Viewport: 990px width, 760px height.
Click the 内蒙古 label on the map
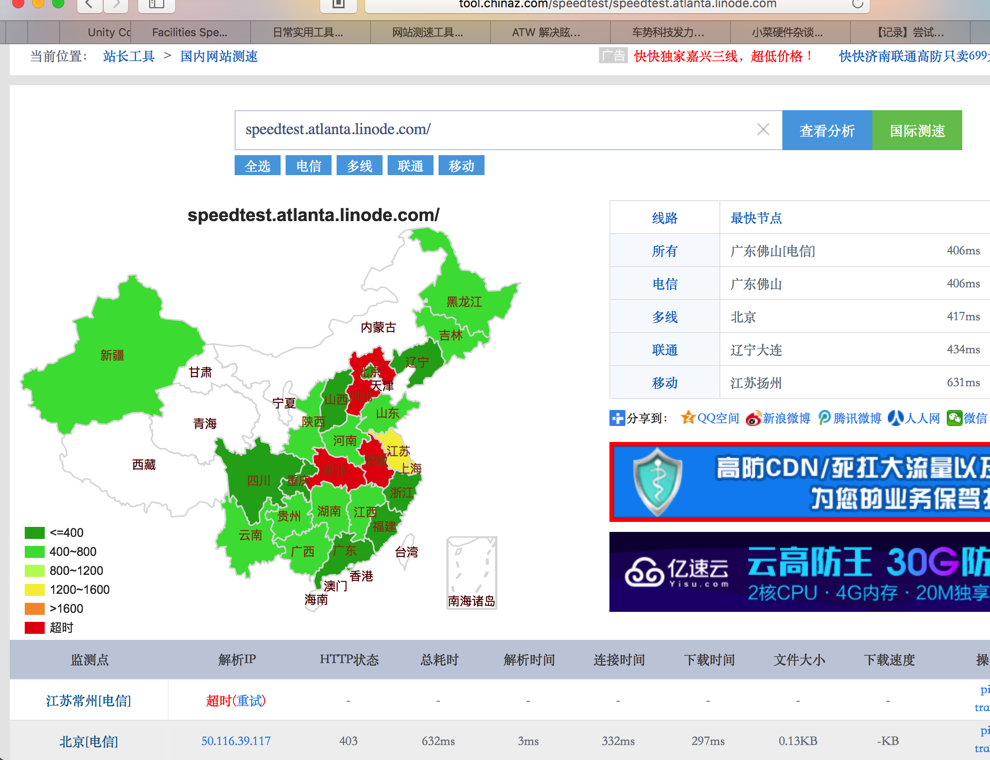point(378,327)
